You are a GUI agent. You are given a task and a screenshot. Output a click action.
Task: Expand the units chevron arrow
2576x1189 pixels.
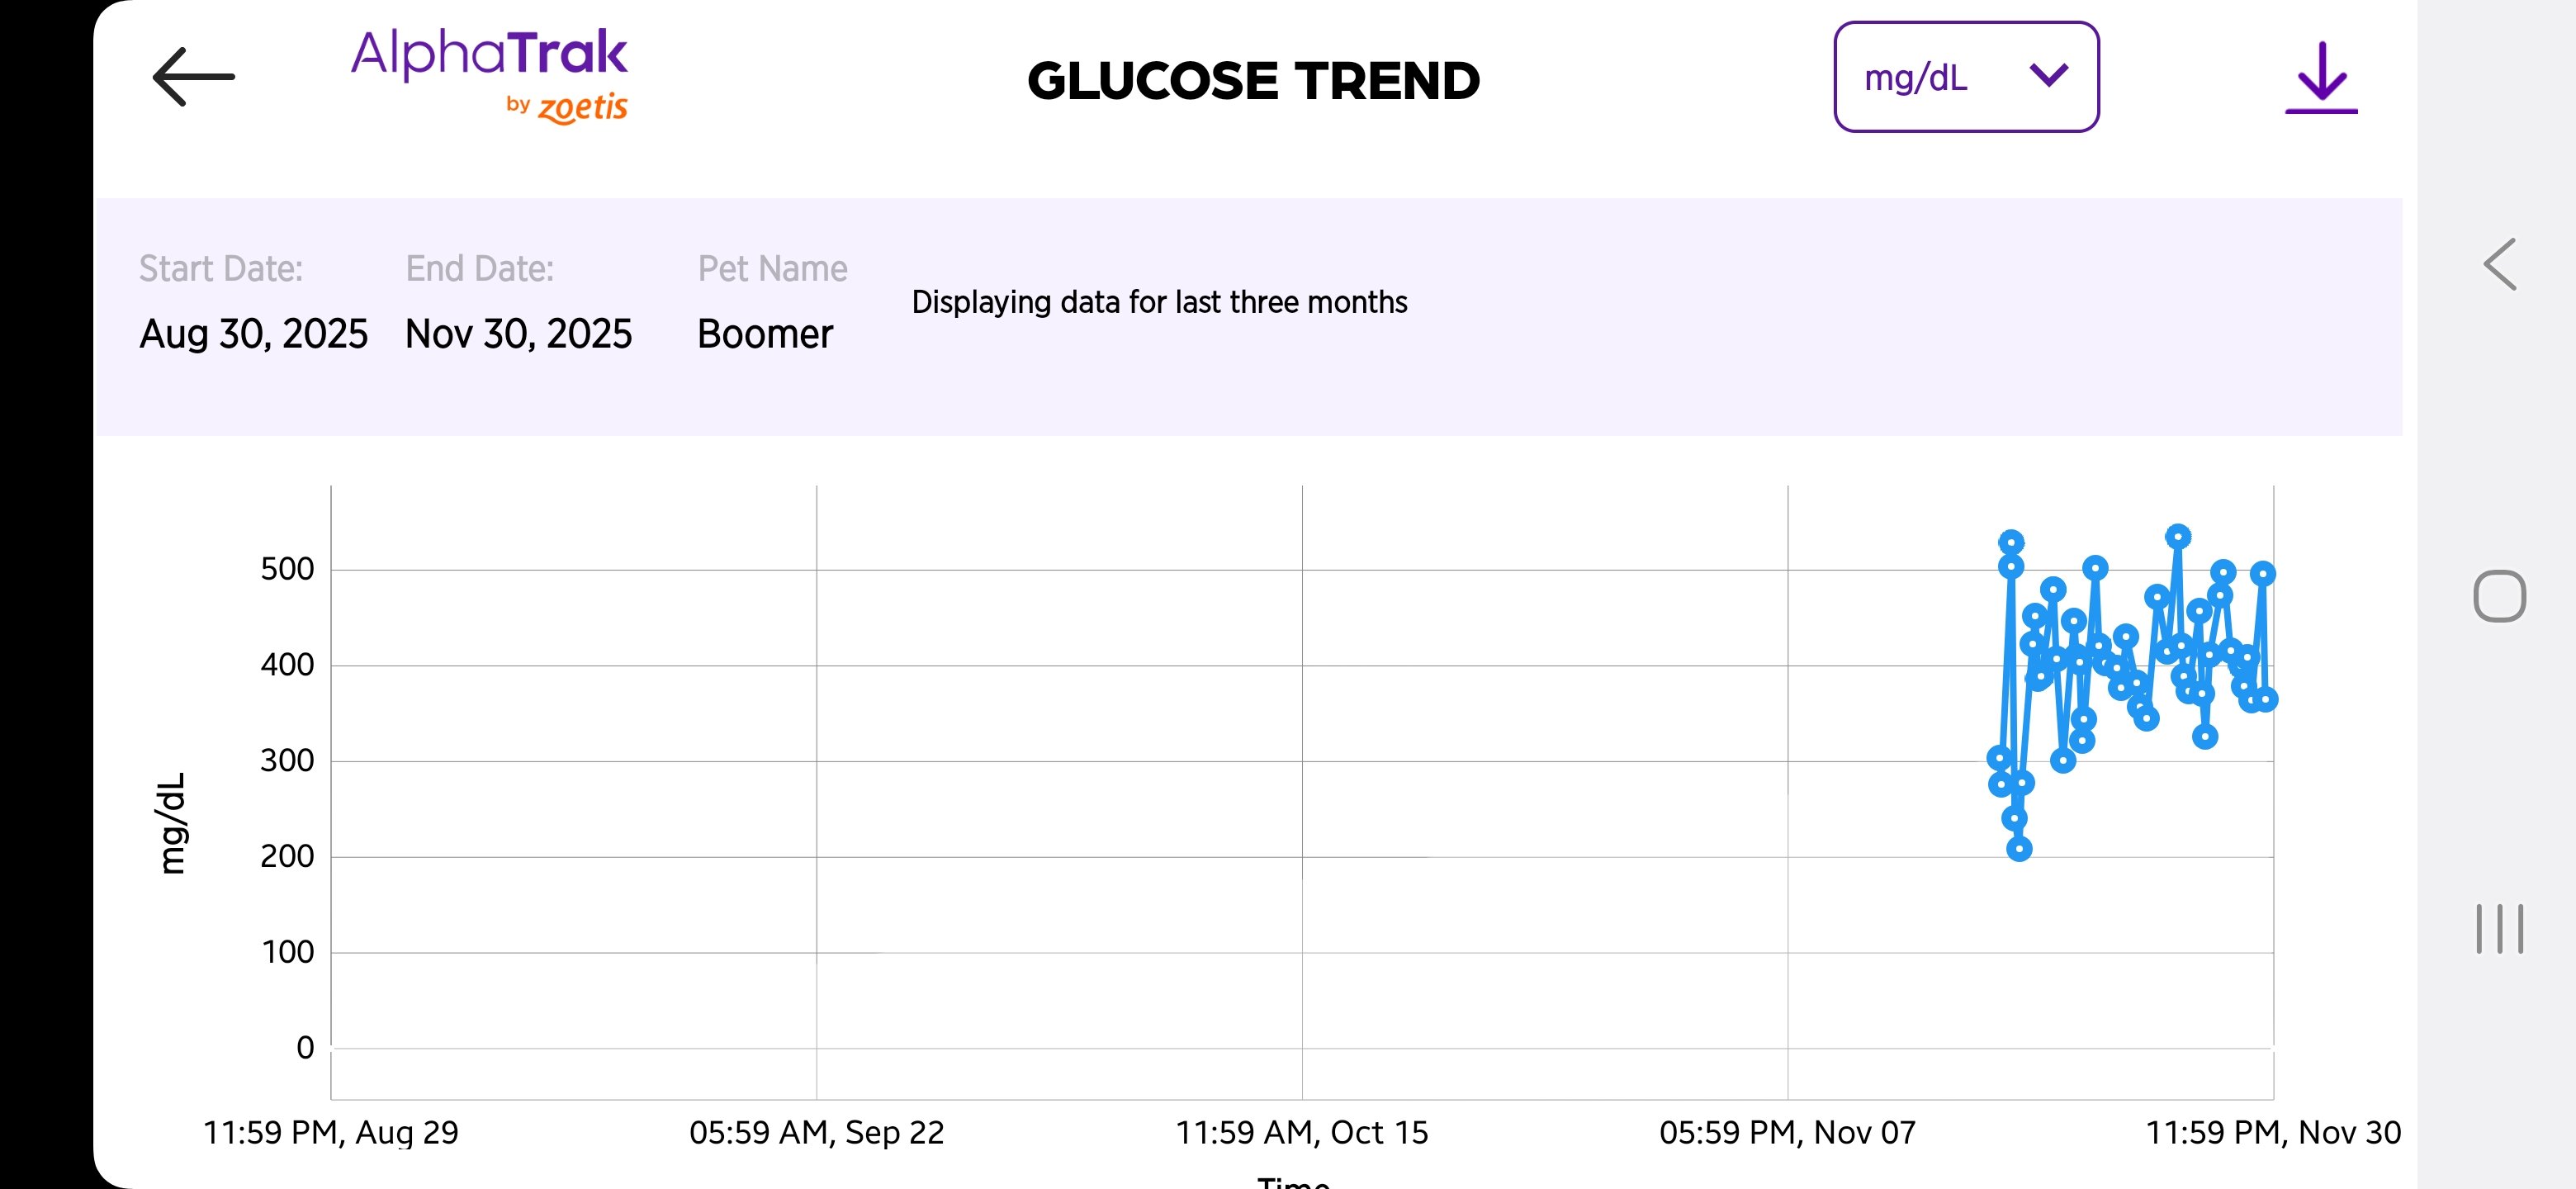pyautogui.click(x=2048, y=75)
